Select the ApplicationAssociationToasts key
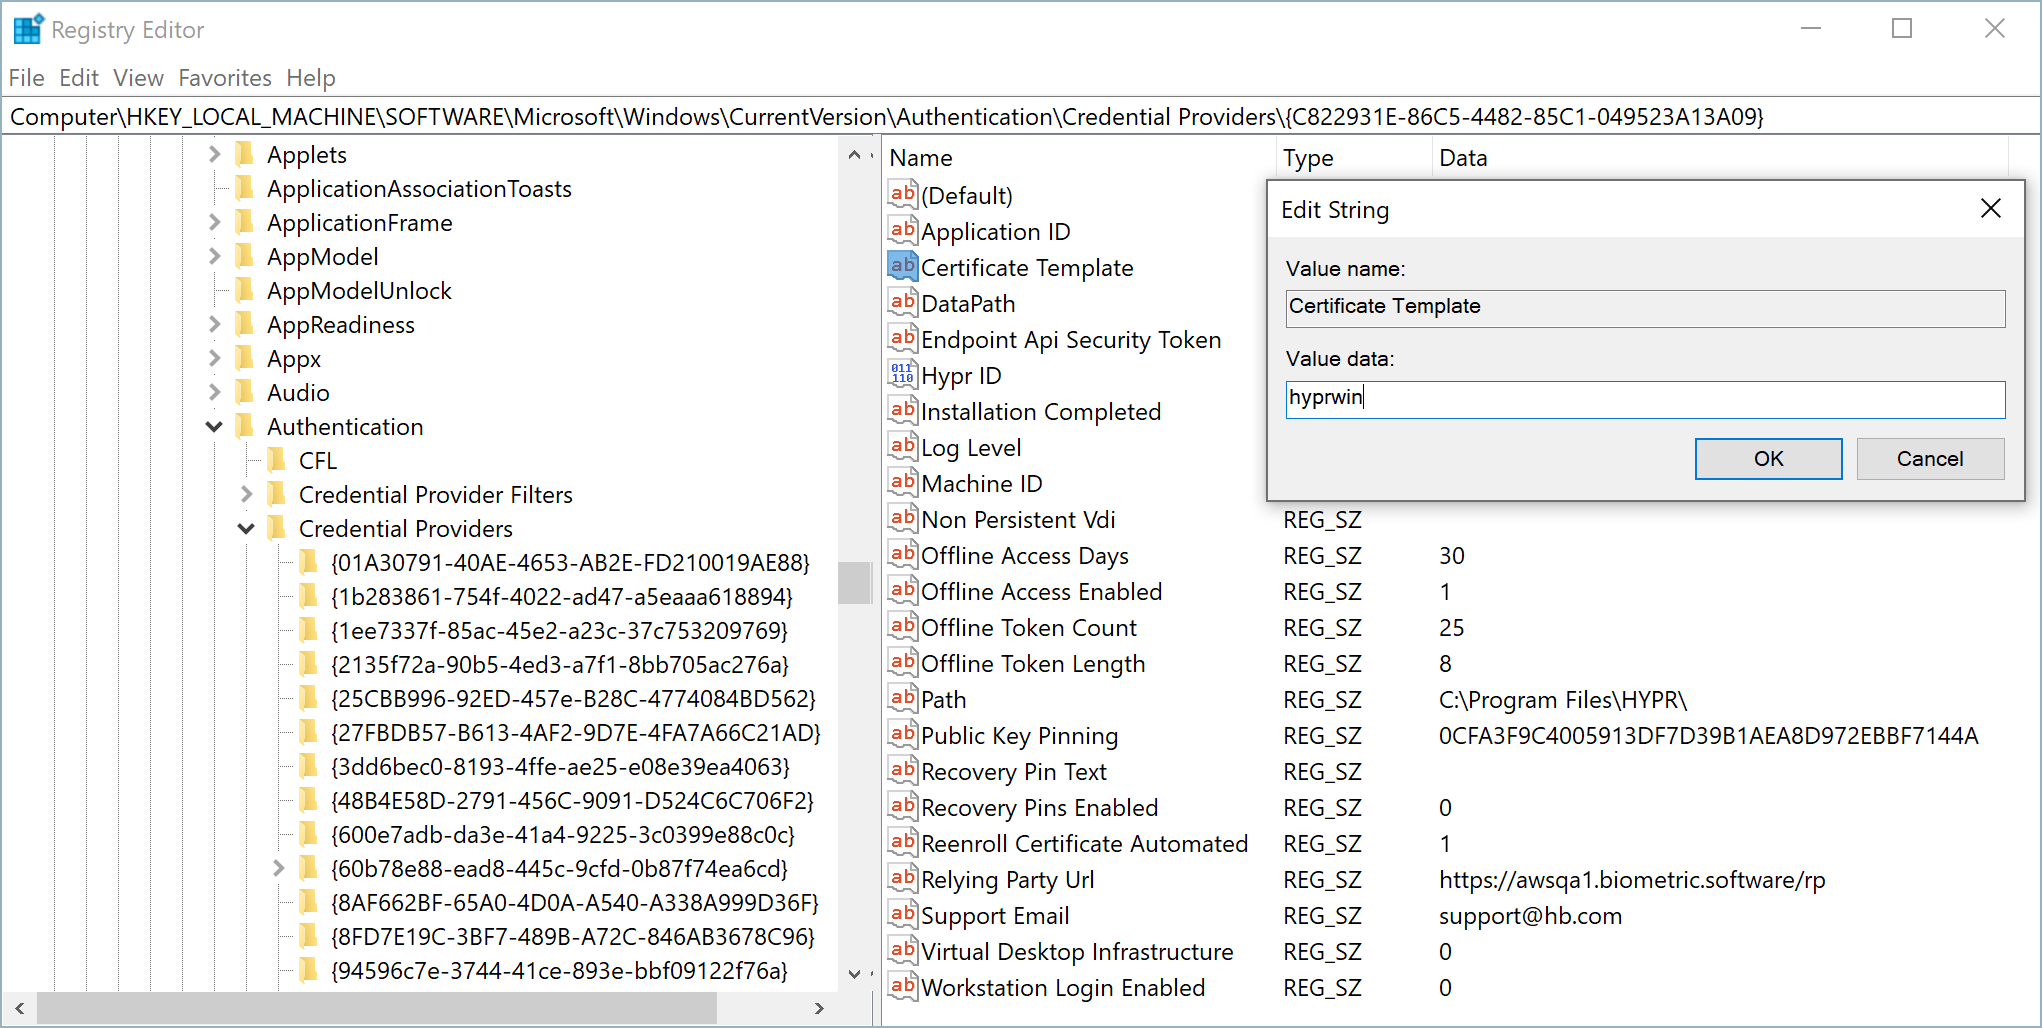Screen dimensions: 2042x1028 [419, 188]
